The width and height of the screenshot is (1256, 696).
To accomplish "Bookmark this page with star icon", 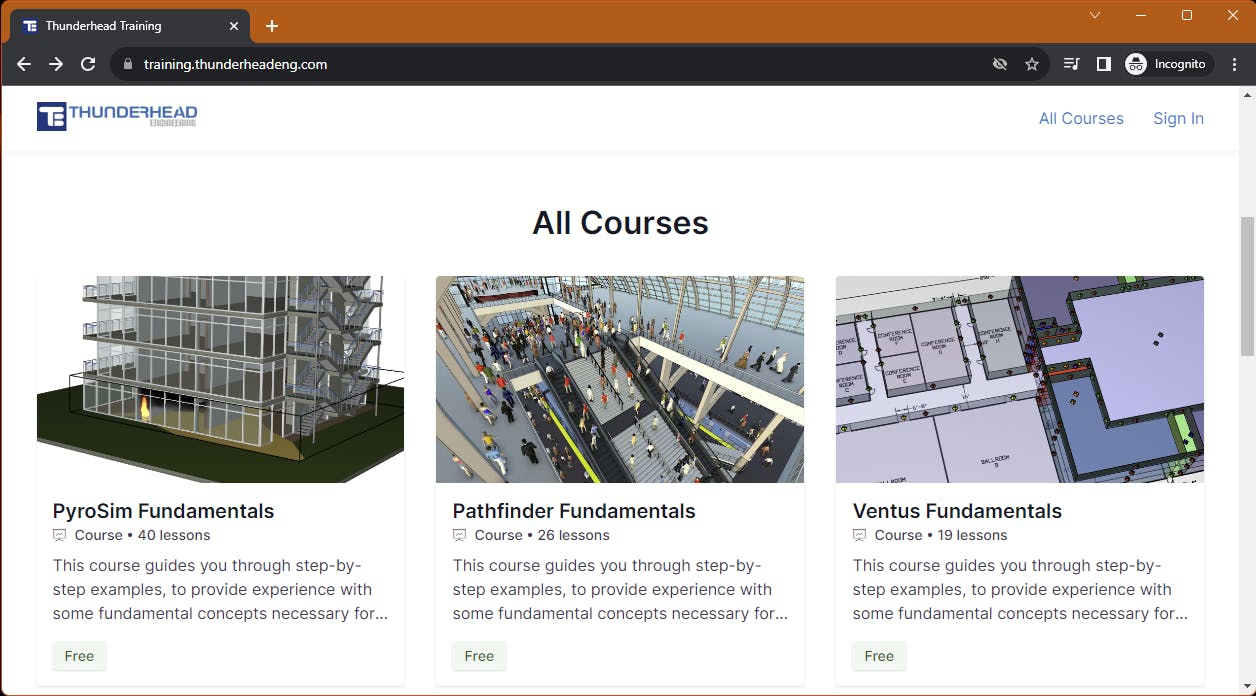I will [1032, 64].
